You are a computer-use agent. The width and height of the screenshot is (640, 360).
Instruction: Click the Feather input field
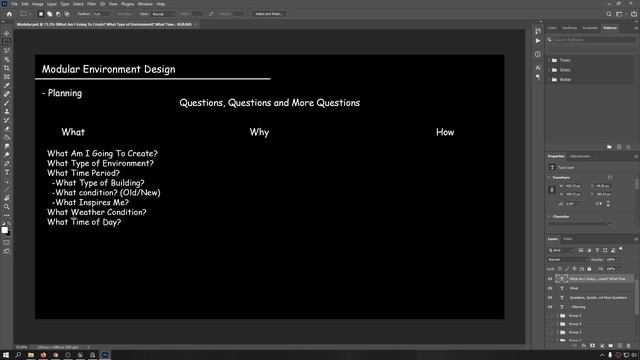click(101, 14)
